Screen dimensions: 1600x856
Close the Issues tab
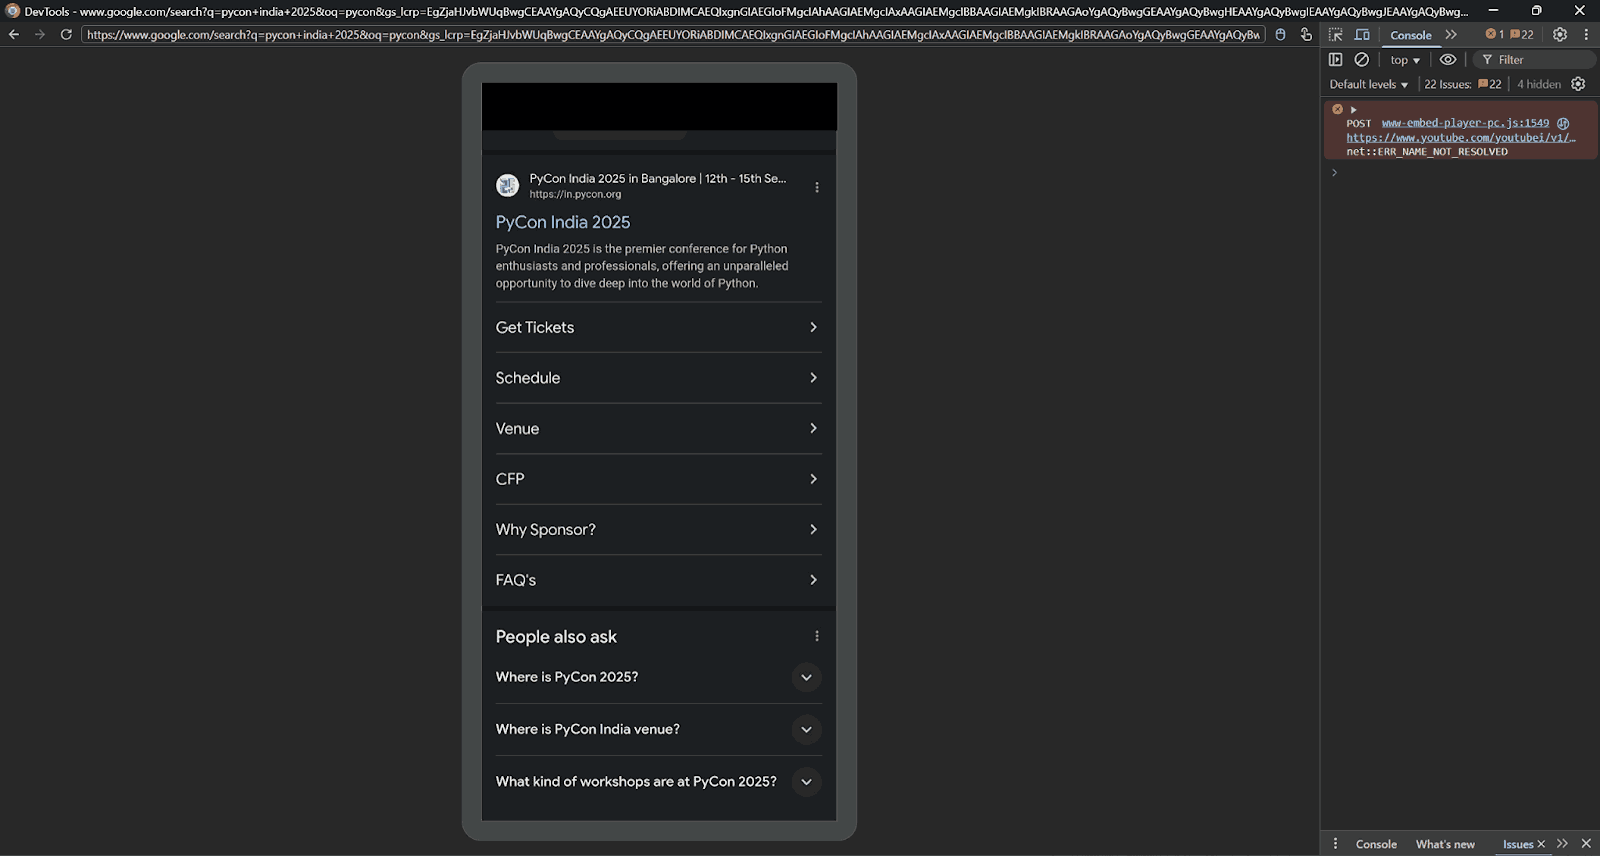(x=1541, y=844)
